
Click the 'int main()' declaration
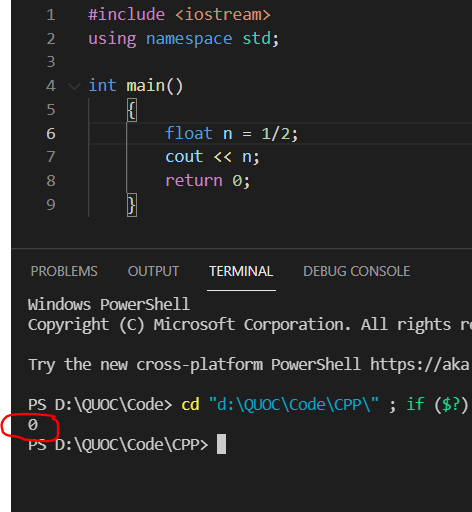[x=135, y=86]
